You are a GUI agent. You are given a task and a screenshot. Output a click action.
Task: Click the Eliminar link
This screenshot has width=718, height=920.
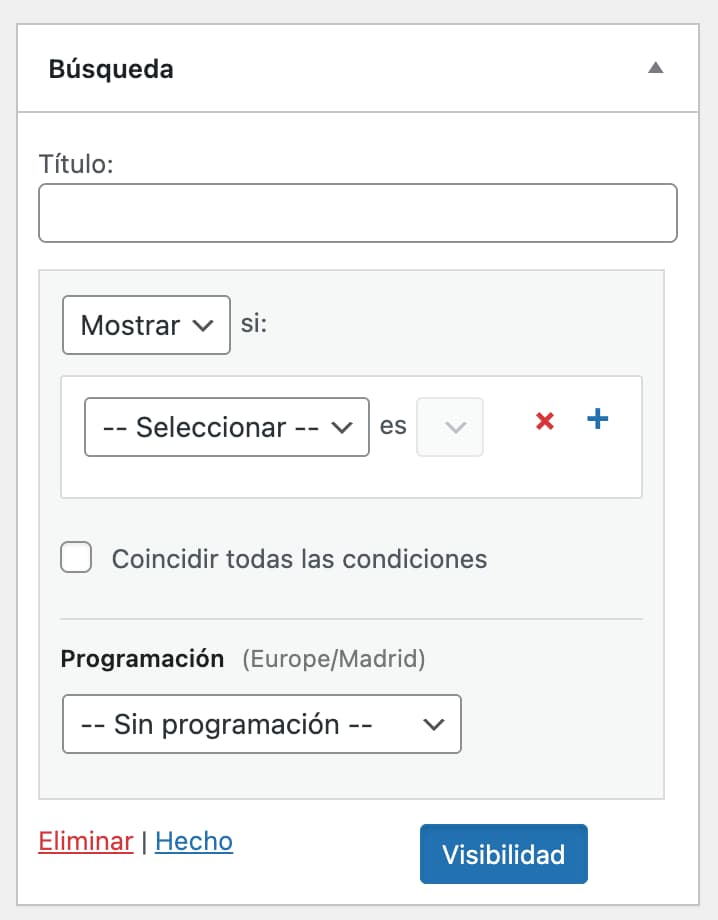click(x=86, y=841)
